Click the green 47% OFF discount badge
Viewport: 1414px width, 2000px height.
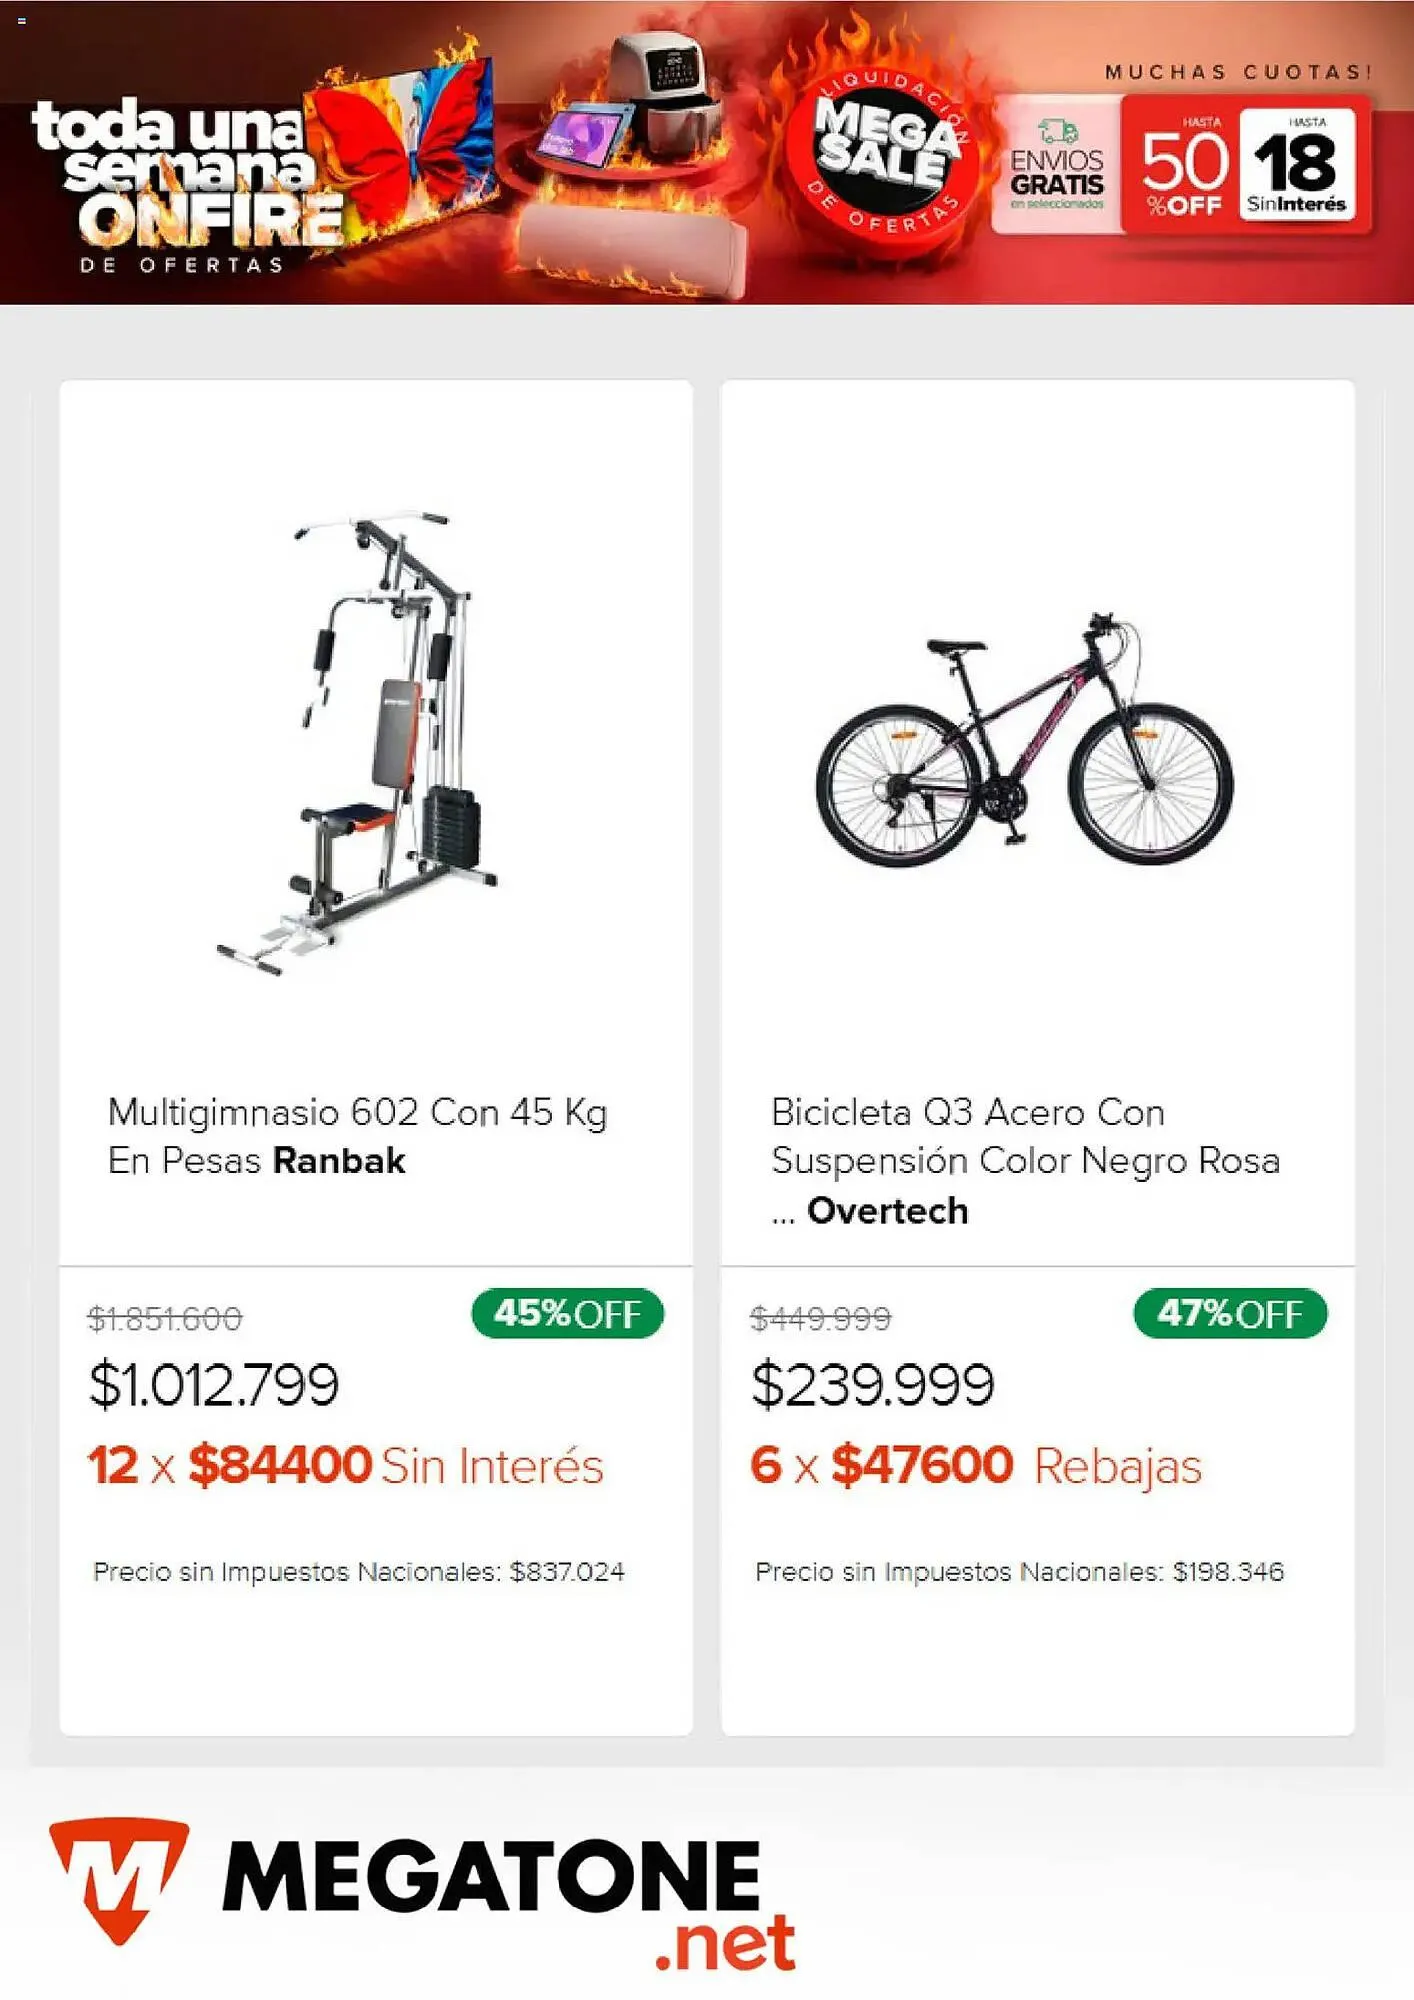[x=1229, y=1313]
